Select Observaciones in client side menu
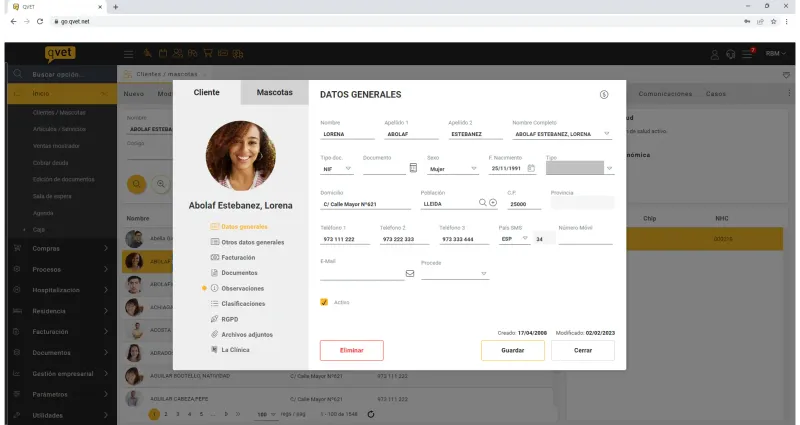The image size is (800, 425). coord(242,288)
